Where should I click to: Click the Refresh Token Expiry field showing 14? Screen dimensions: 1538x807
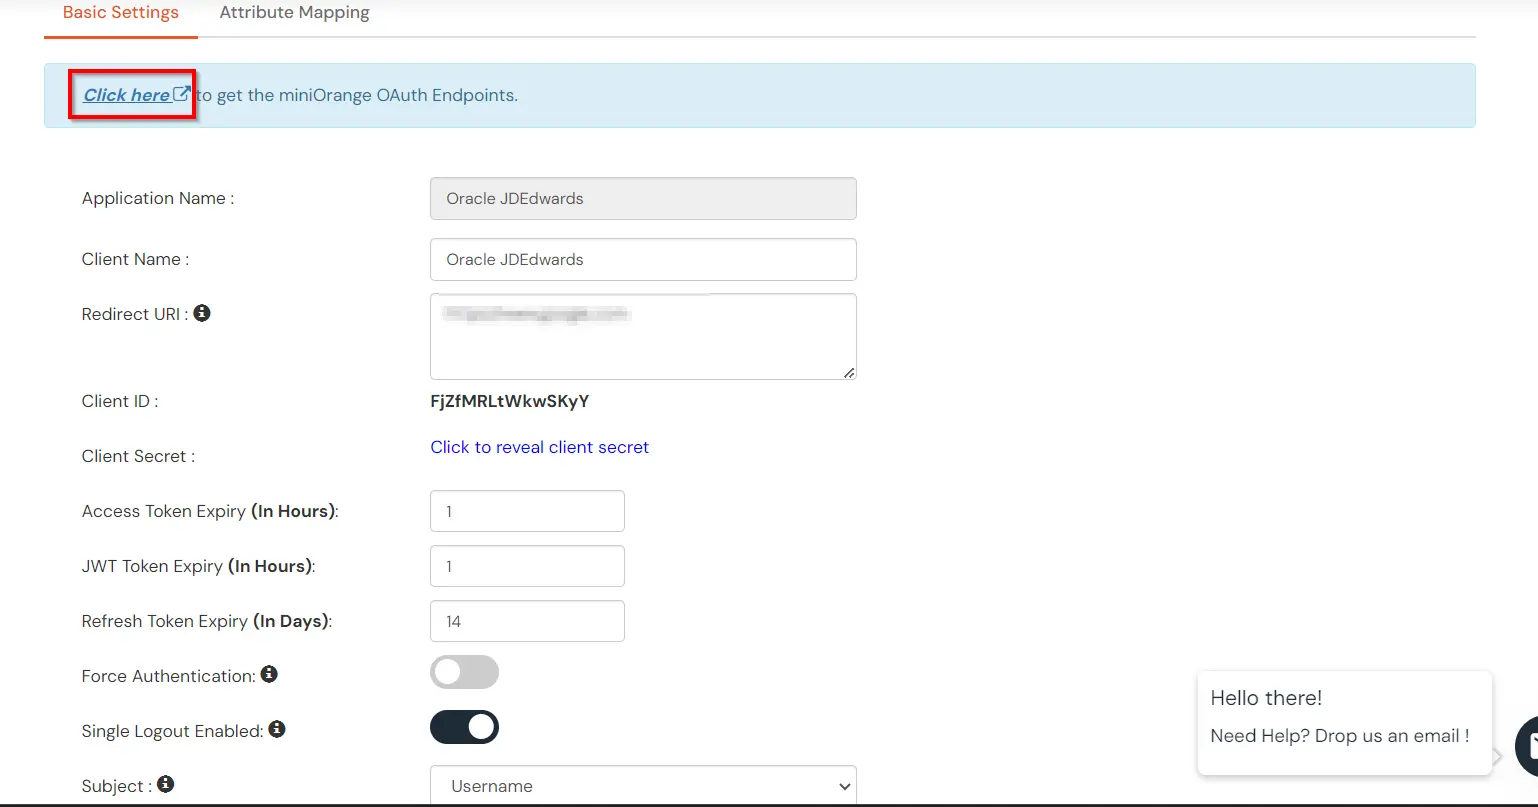tap(527, 620)
